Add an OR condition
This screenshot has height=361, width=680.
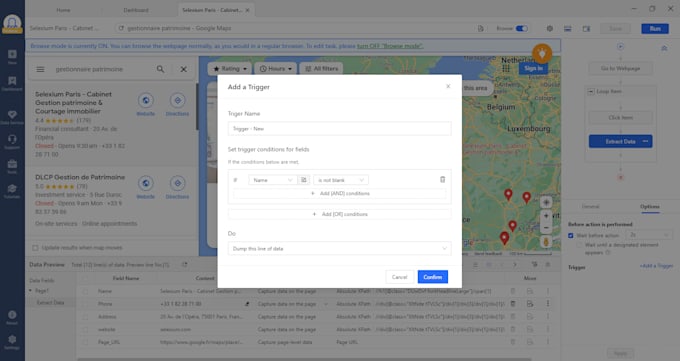coord(340,214)
